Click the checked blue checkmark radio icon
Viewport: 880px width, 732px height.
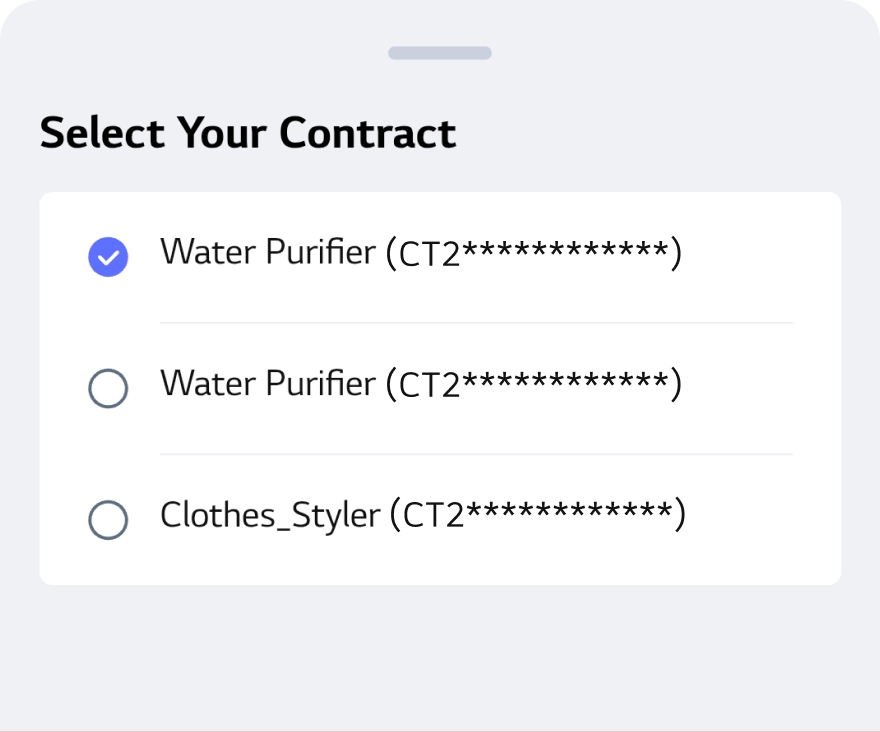click(x=108, y=257)
